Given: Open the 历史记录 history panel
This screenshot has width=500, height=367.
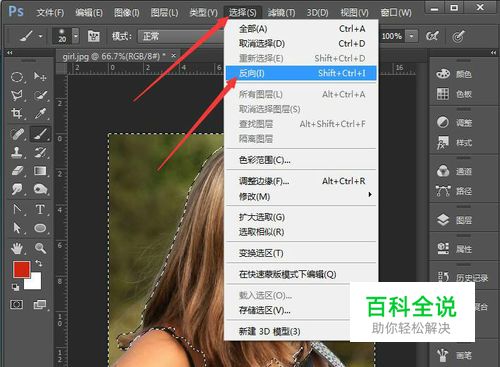Looking at the screenshot, I should pos(463,277).
